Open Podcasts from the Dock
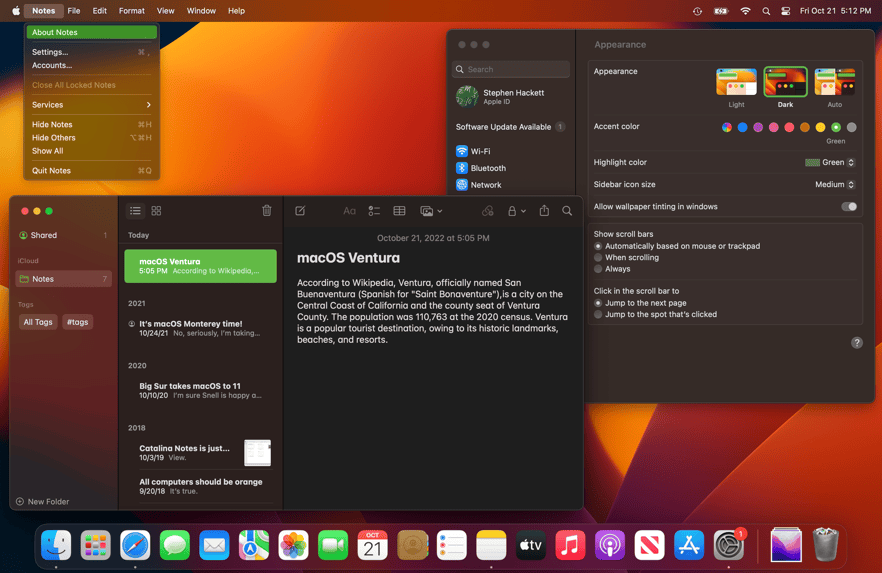882x573 pixels. coord(610,545)
